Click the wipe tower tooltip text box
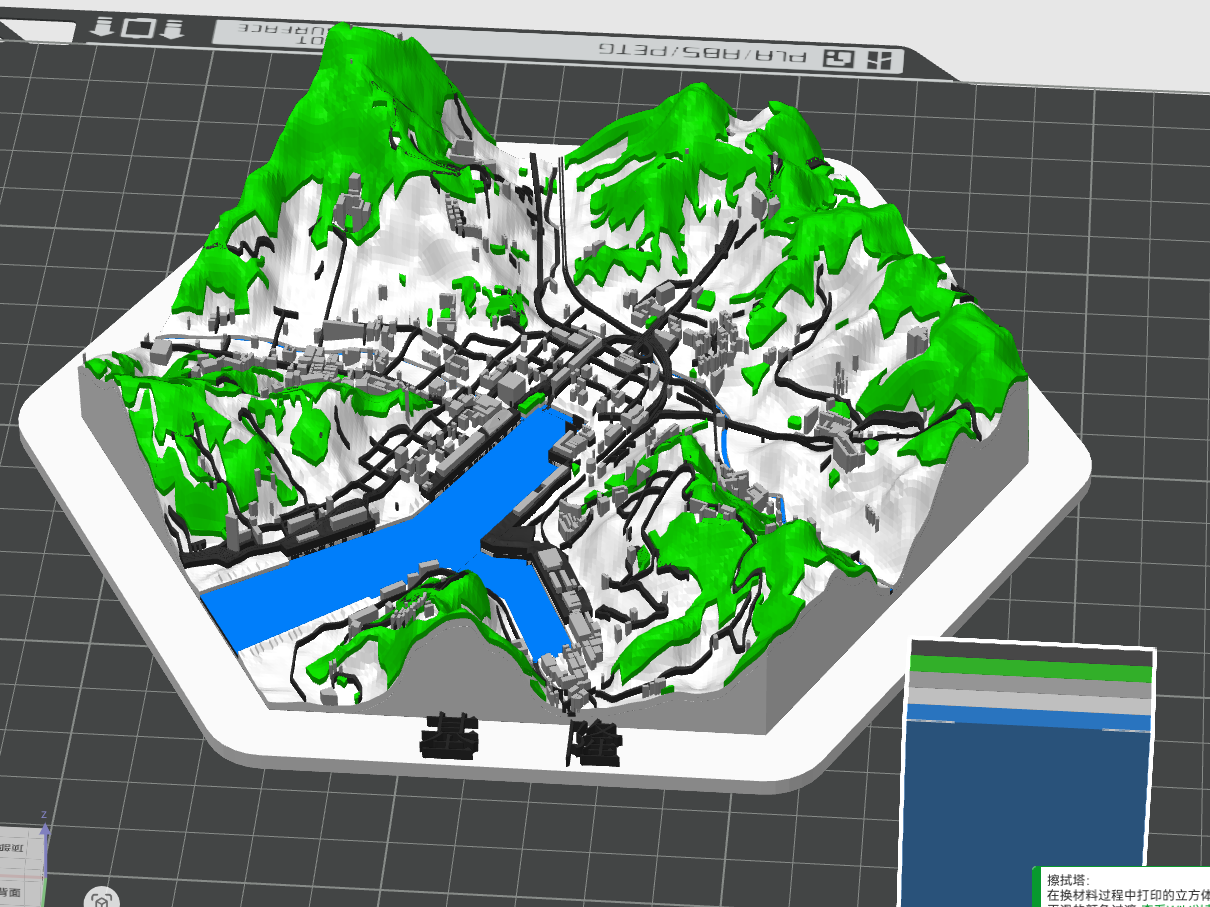Viewport: 1210px width, 907px height. (1121, 887)
